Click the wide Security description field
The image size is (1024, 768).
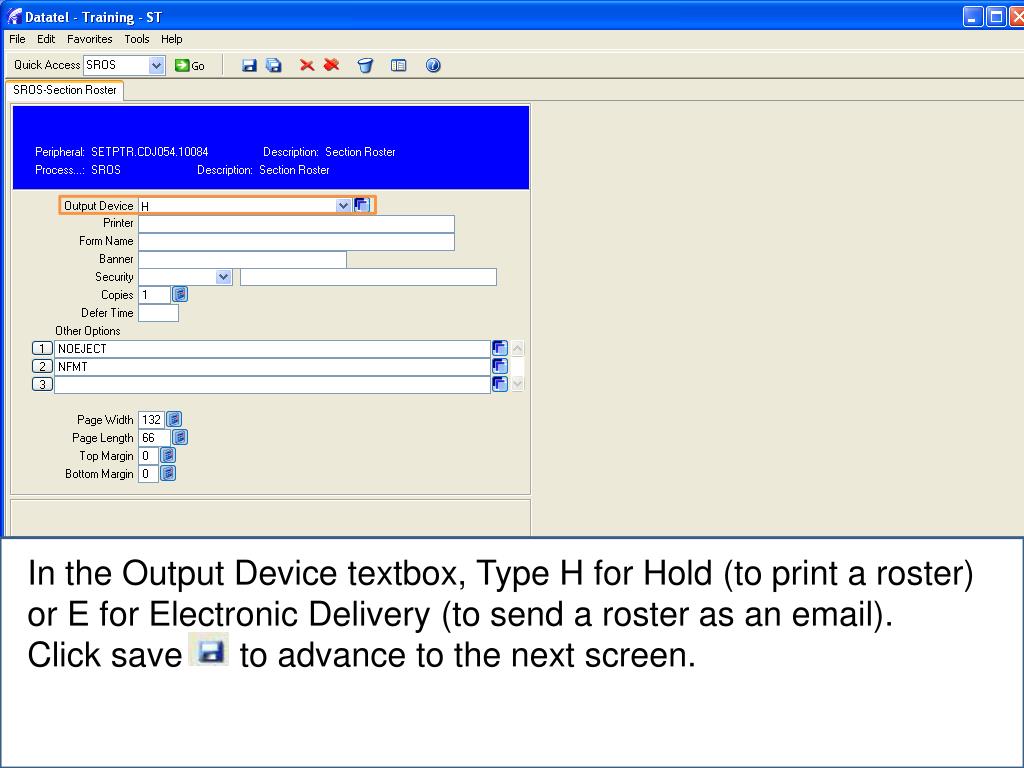[x=368, y=277]
